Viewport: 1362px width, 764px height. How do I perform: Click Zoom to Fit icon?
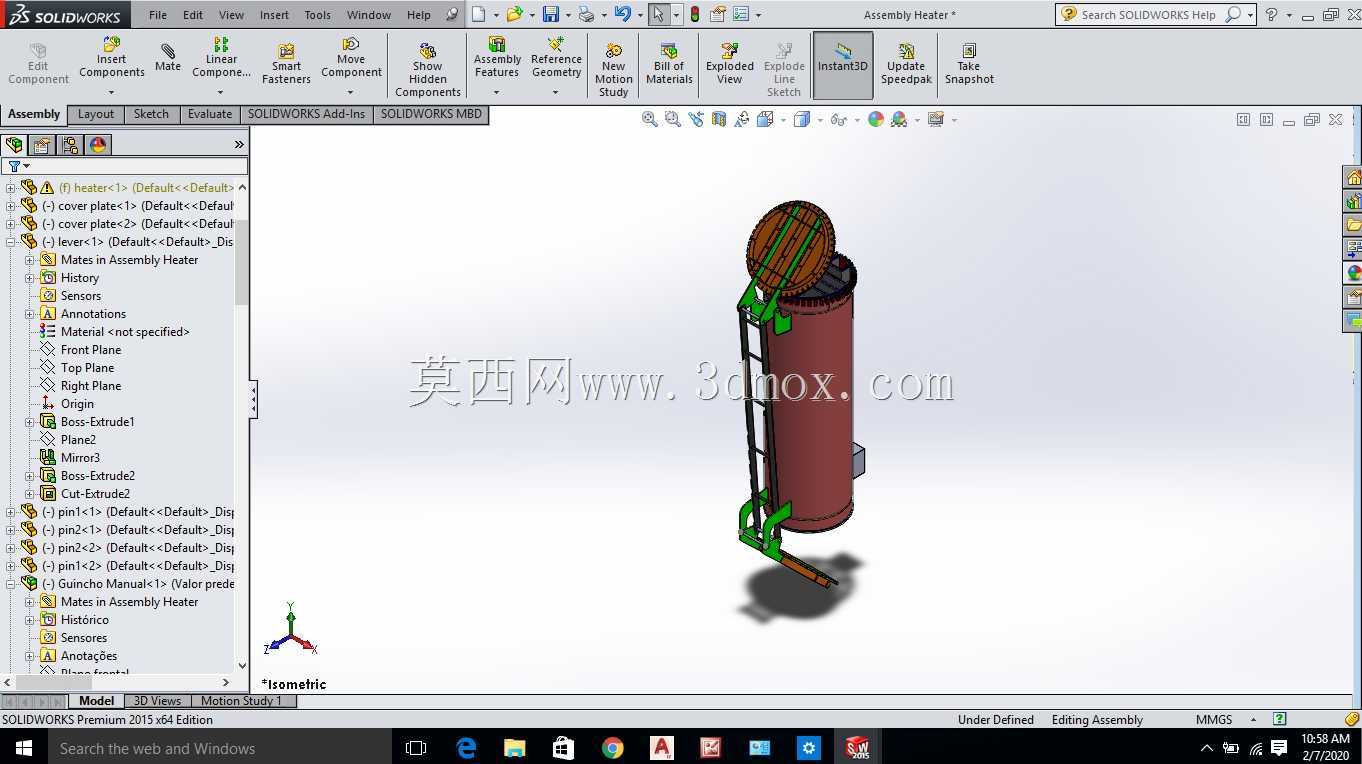pyautogui.click(x=650, y=119)
